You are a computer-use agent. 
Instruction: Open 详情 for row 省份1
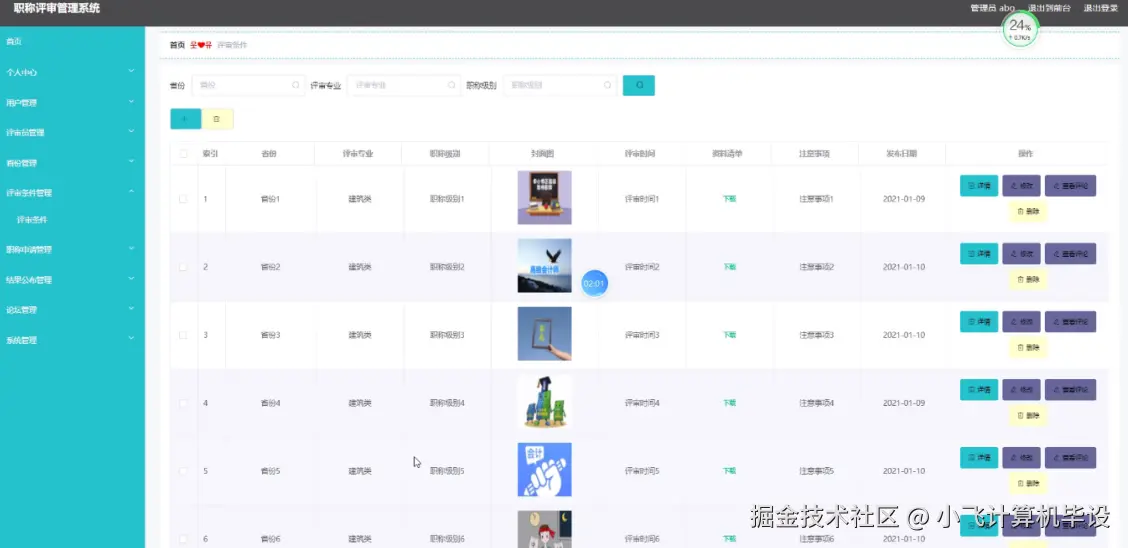(979, 186)
